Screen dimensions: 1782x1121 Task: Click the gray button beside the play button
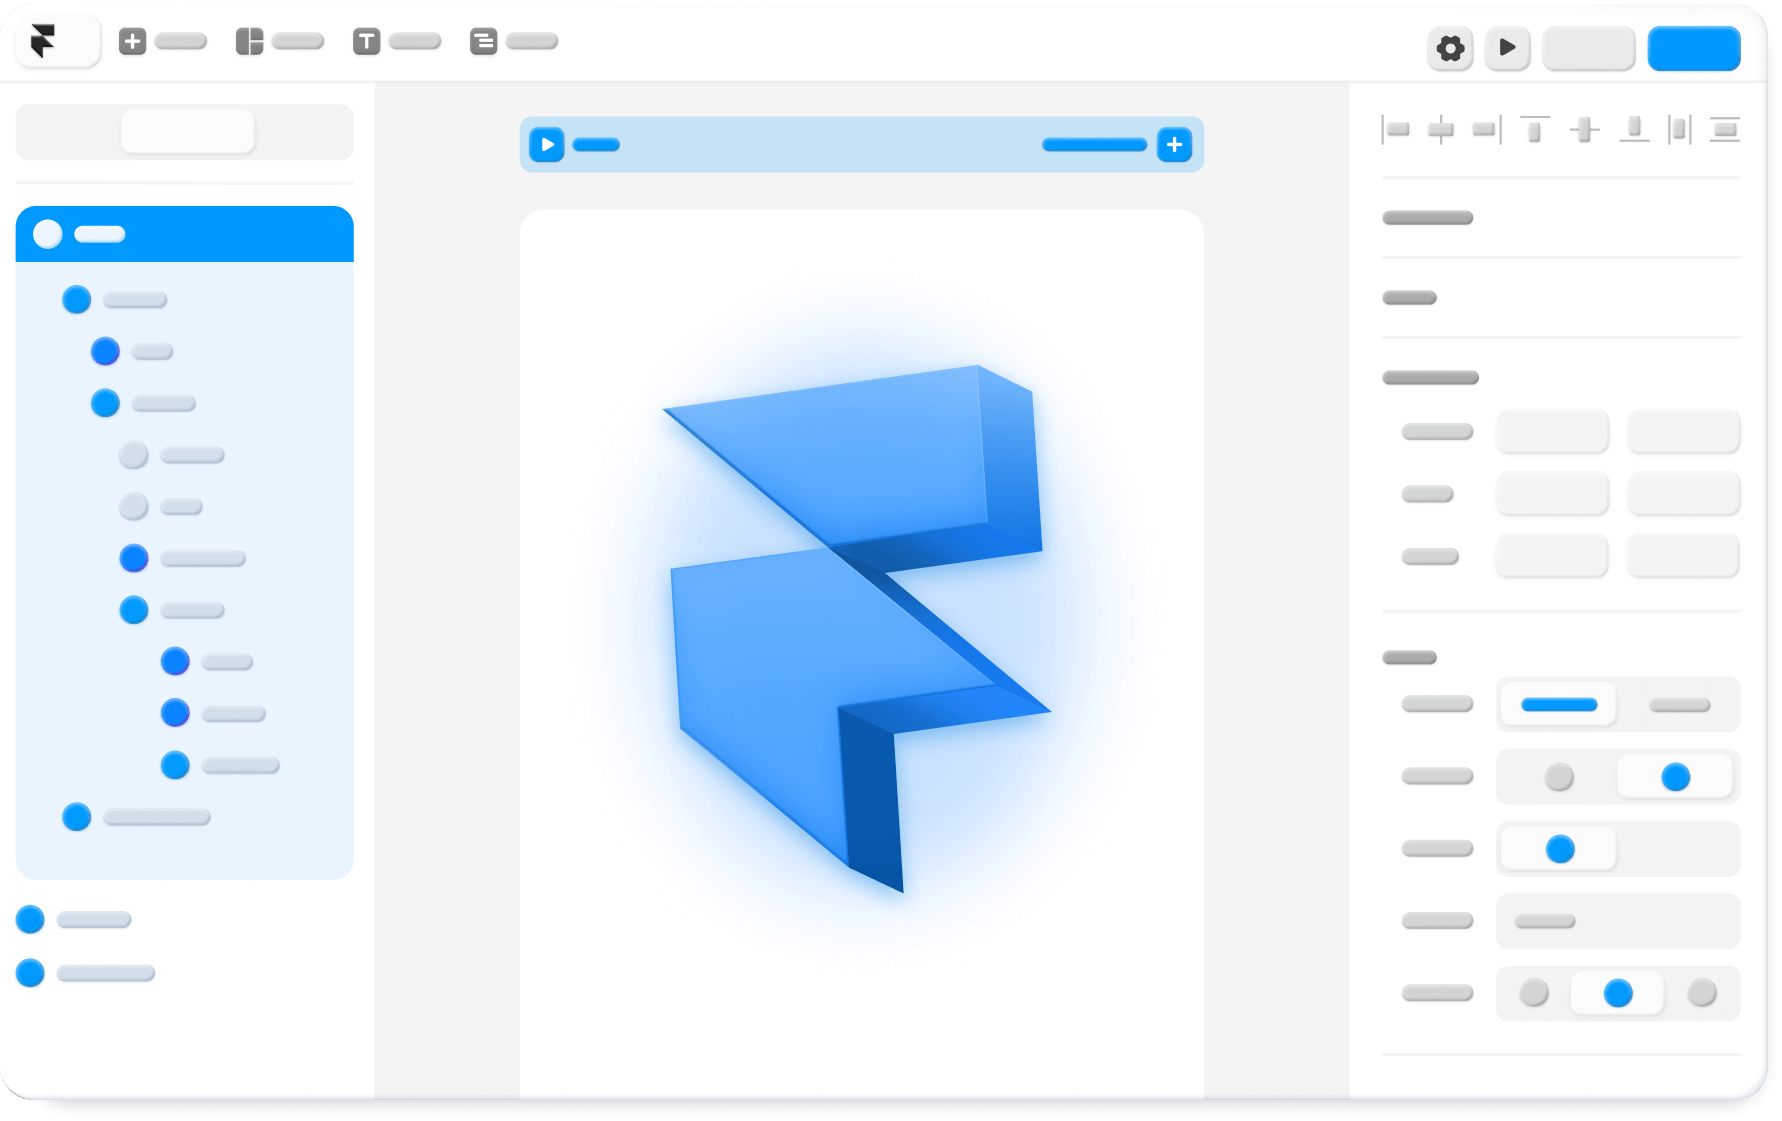[1588, 48]
